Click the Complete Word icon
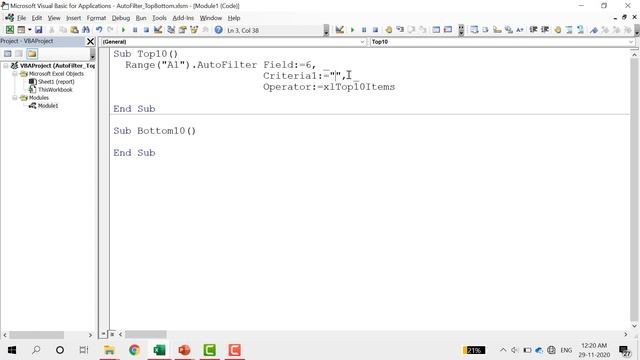The height and width of the screenshot is (360, 640). coord(520,30)
